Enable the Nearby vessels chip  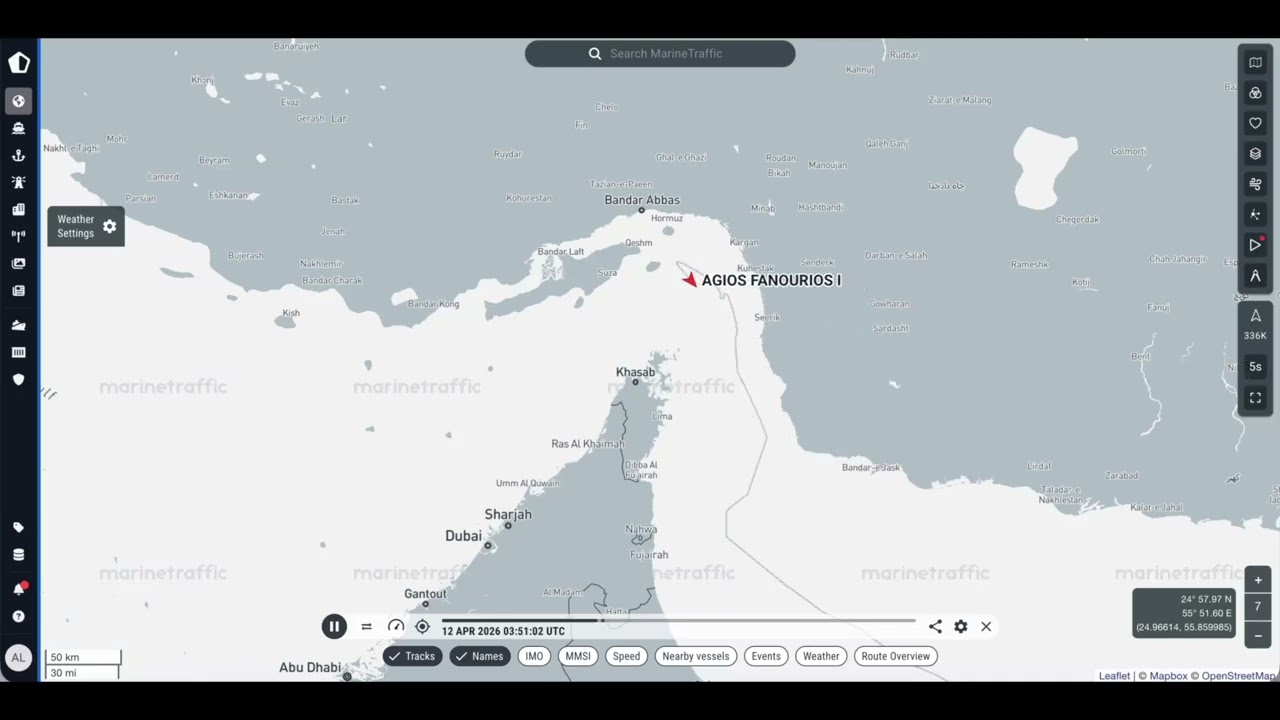[696, 656]
